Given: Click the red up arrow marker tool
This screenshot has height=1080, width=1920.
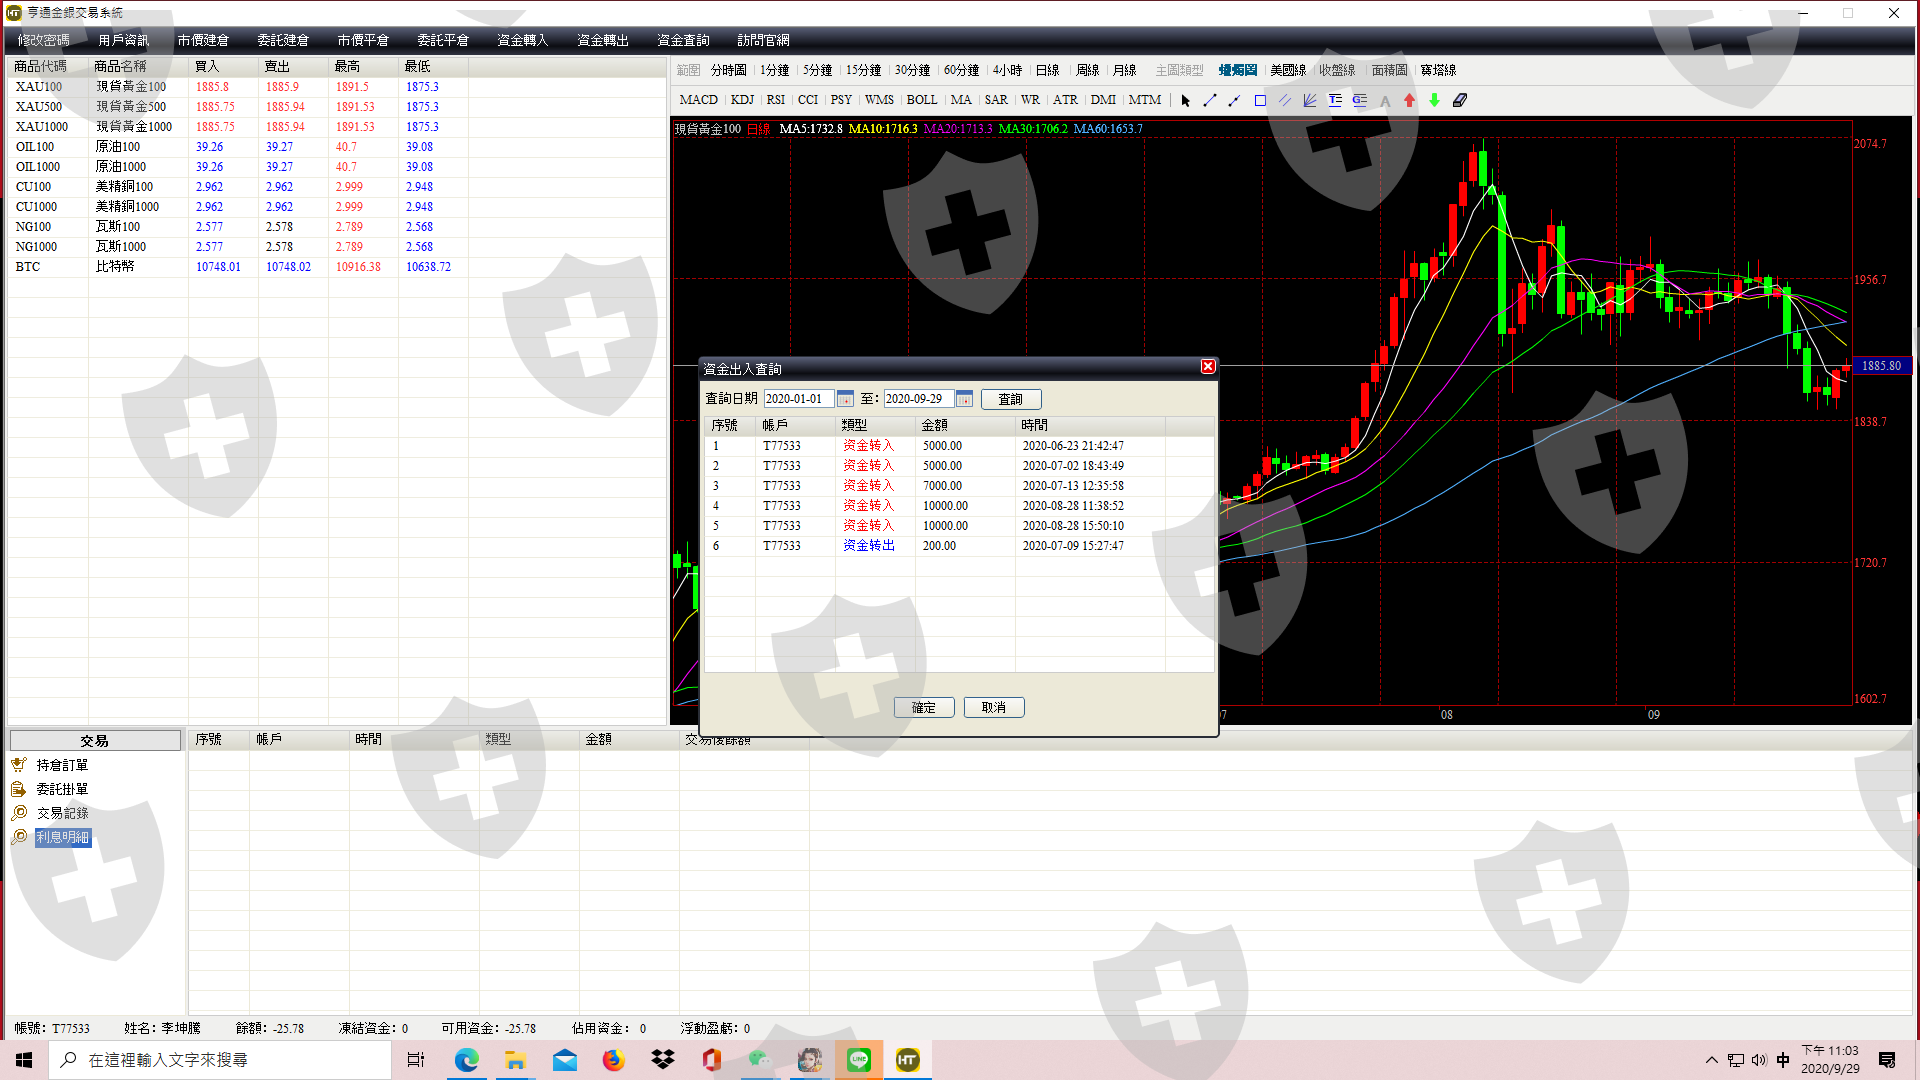Looking at the screenshot, I should click(x=1410, y=100).
